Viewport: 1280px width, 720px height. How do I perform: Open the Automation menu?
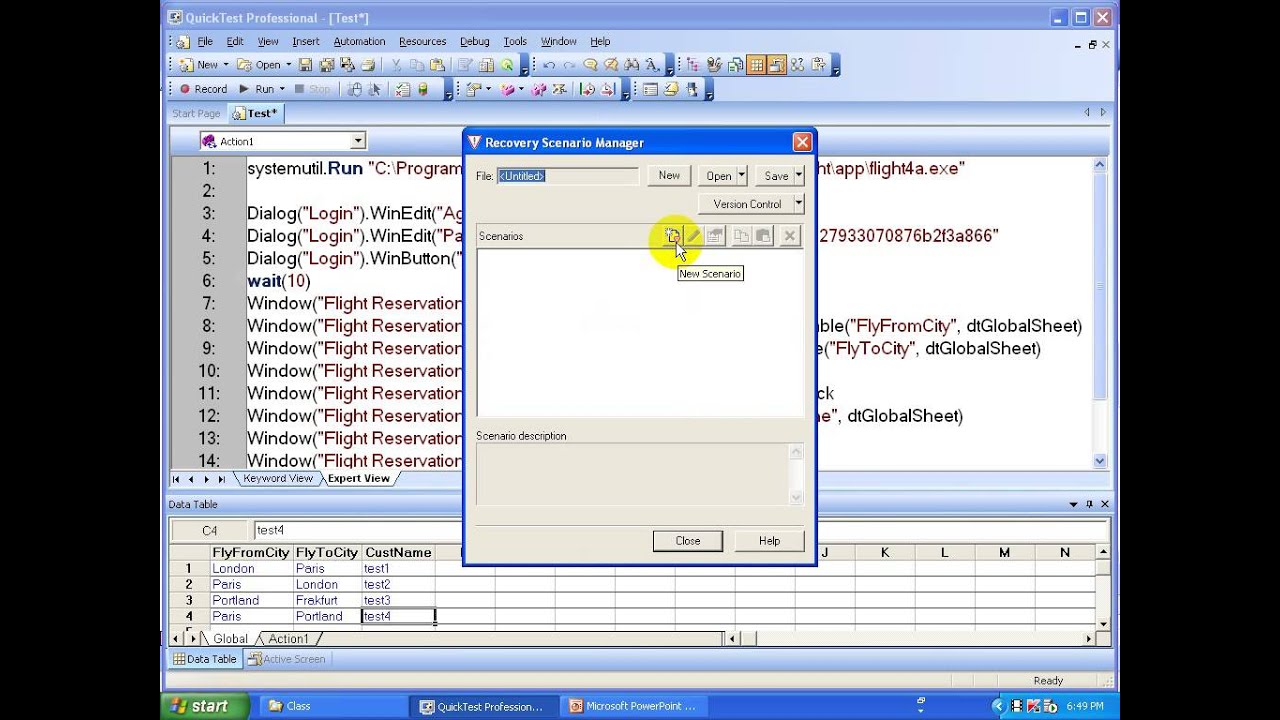click(x=359, y=42)
